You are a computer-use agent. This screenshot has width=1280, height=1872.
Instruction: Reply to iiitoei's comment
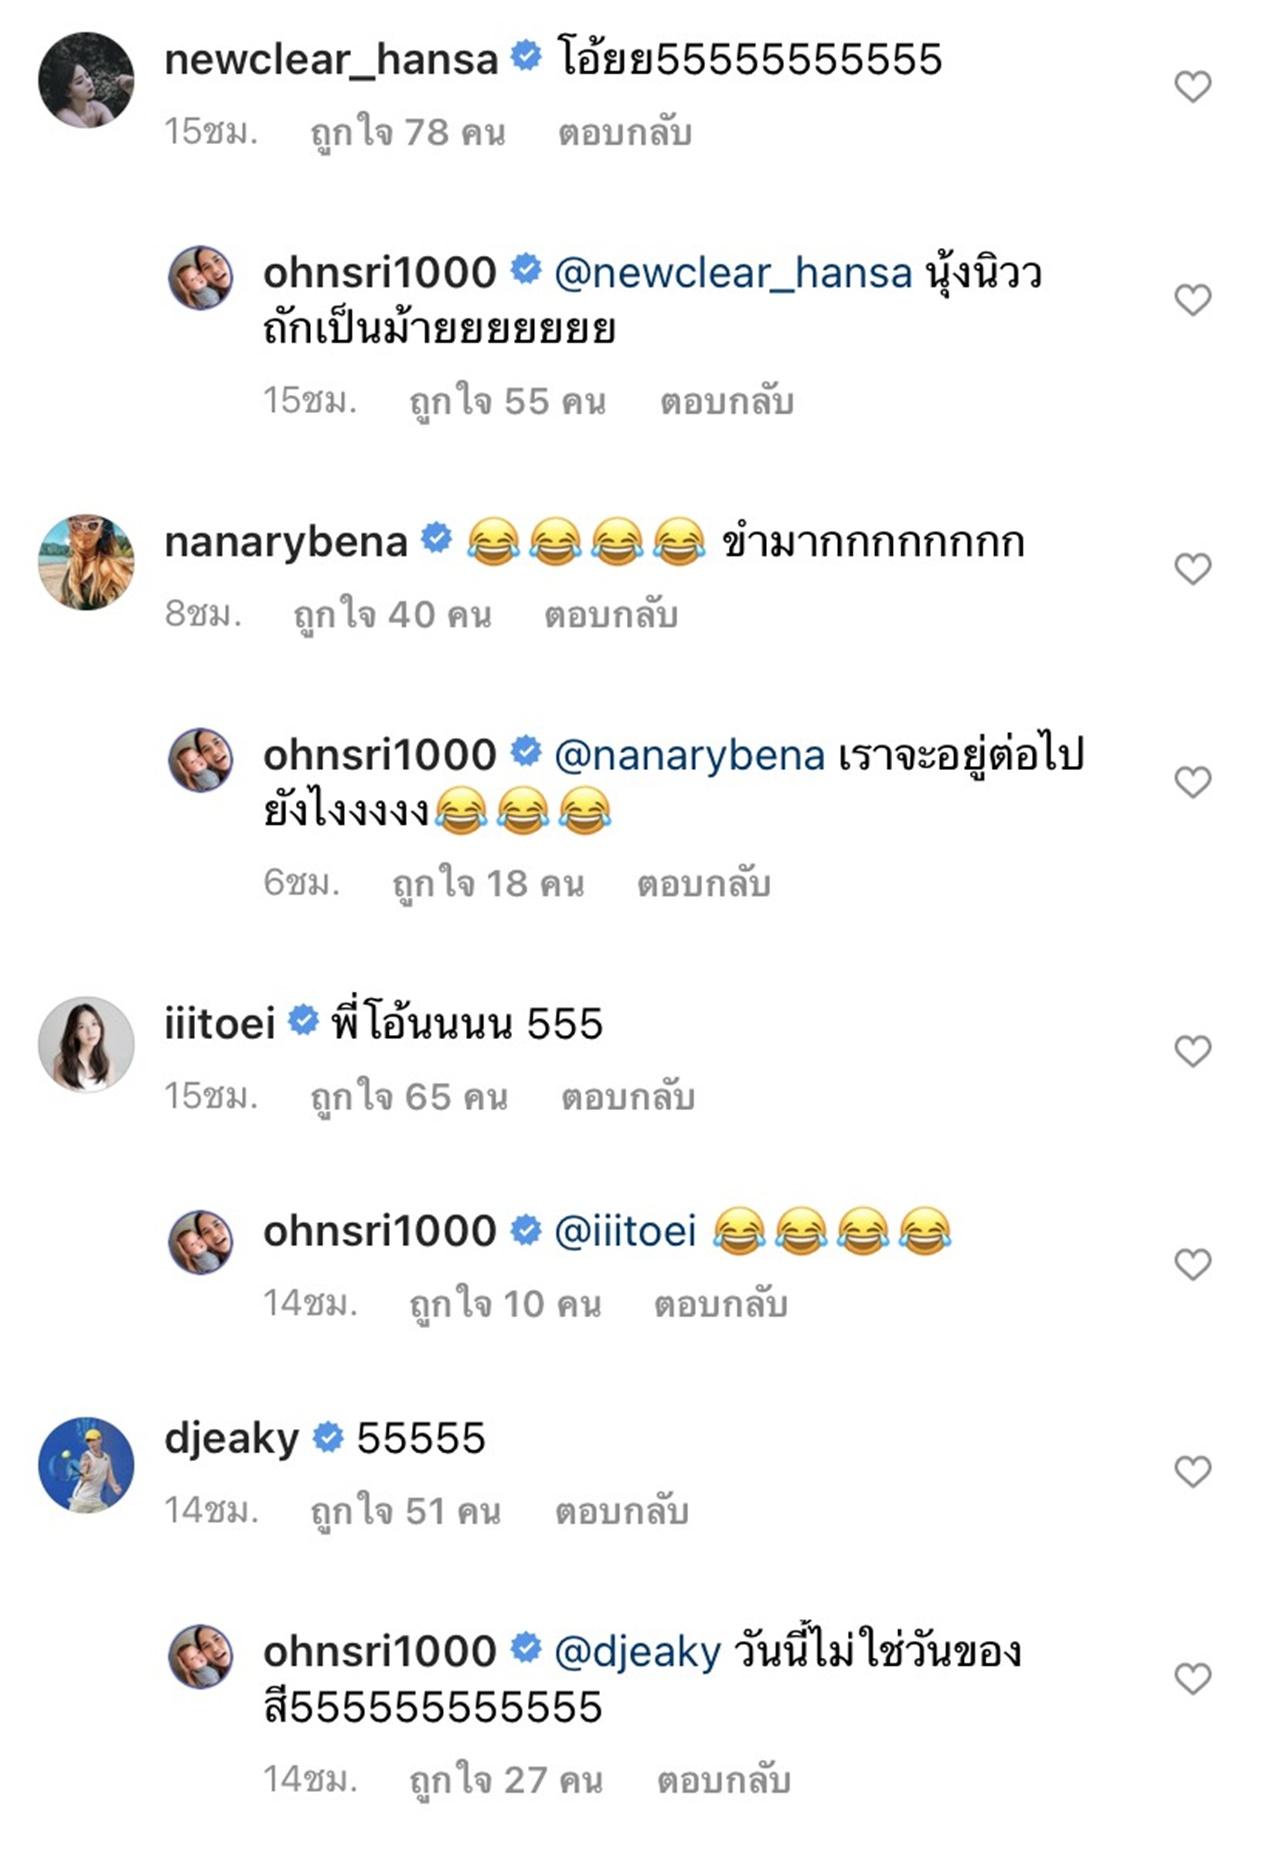point(627,1097)
